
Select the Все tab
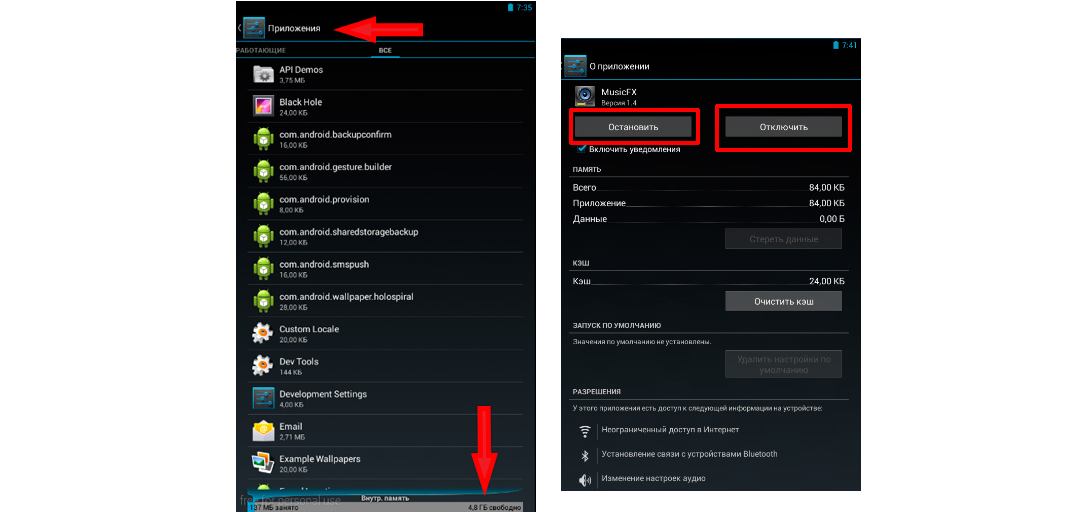[x=384, y=50]
